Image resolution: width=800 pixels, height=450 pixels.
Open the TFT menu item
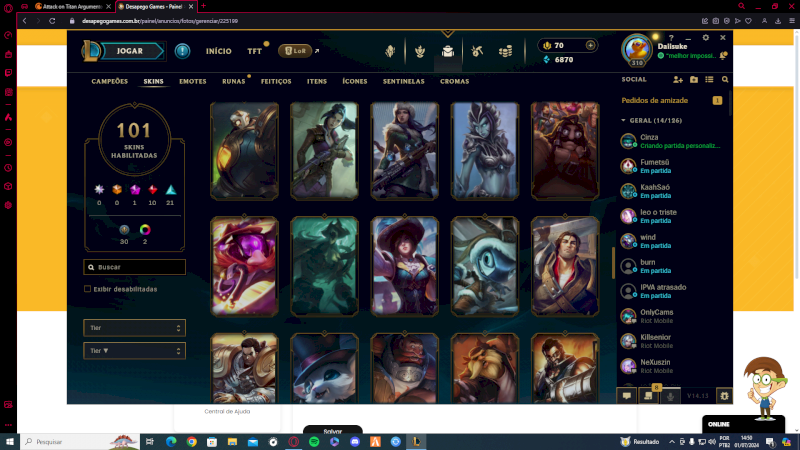coord(255,51)
